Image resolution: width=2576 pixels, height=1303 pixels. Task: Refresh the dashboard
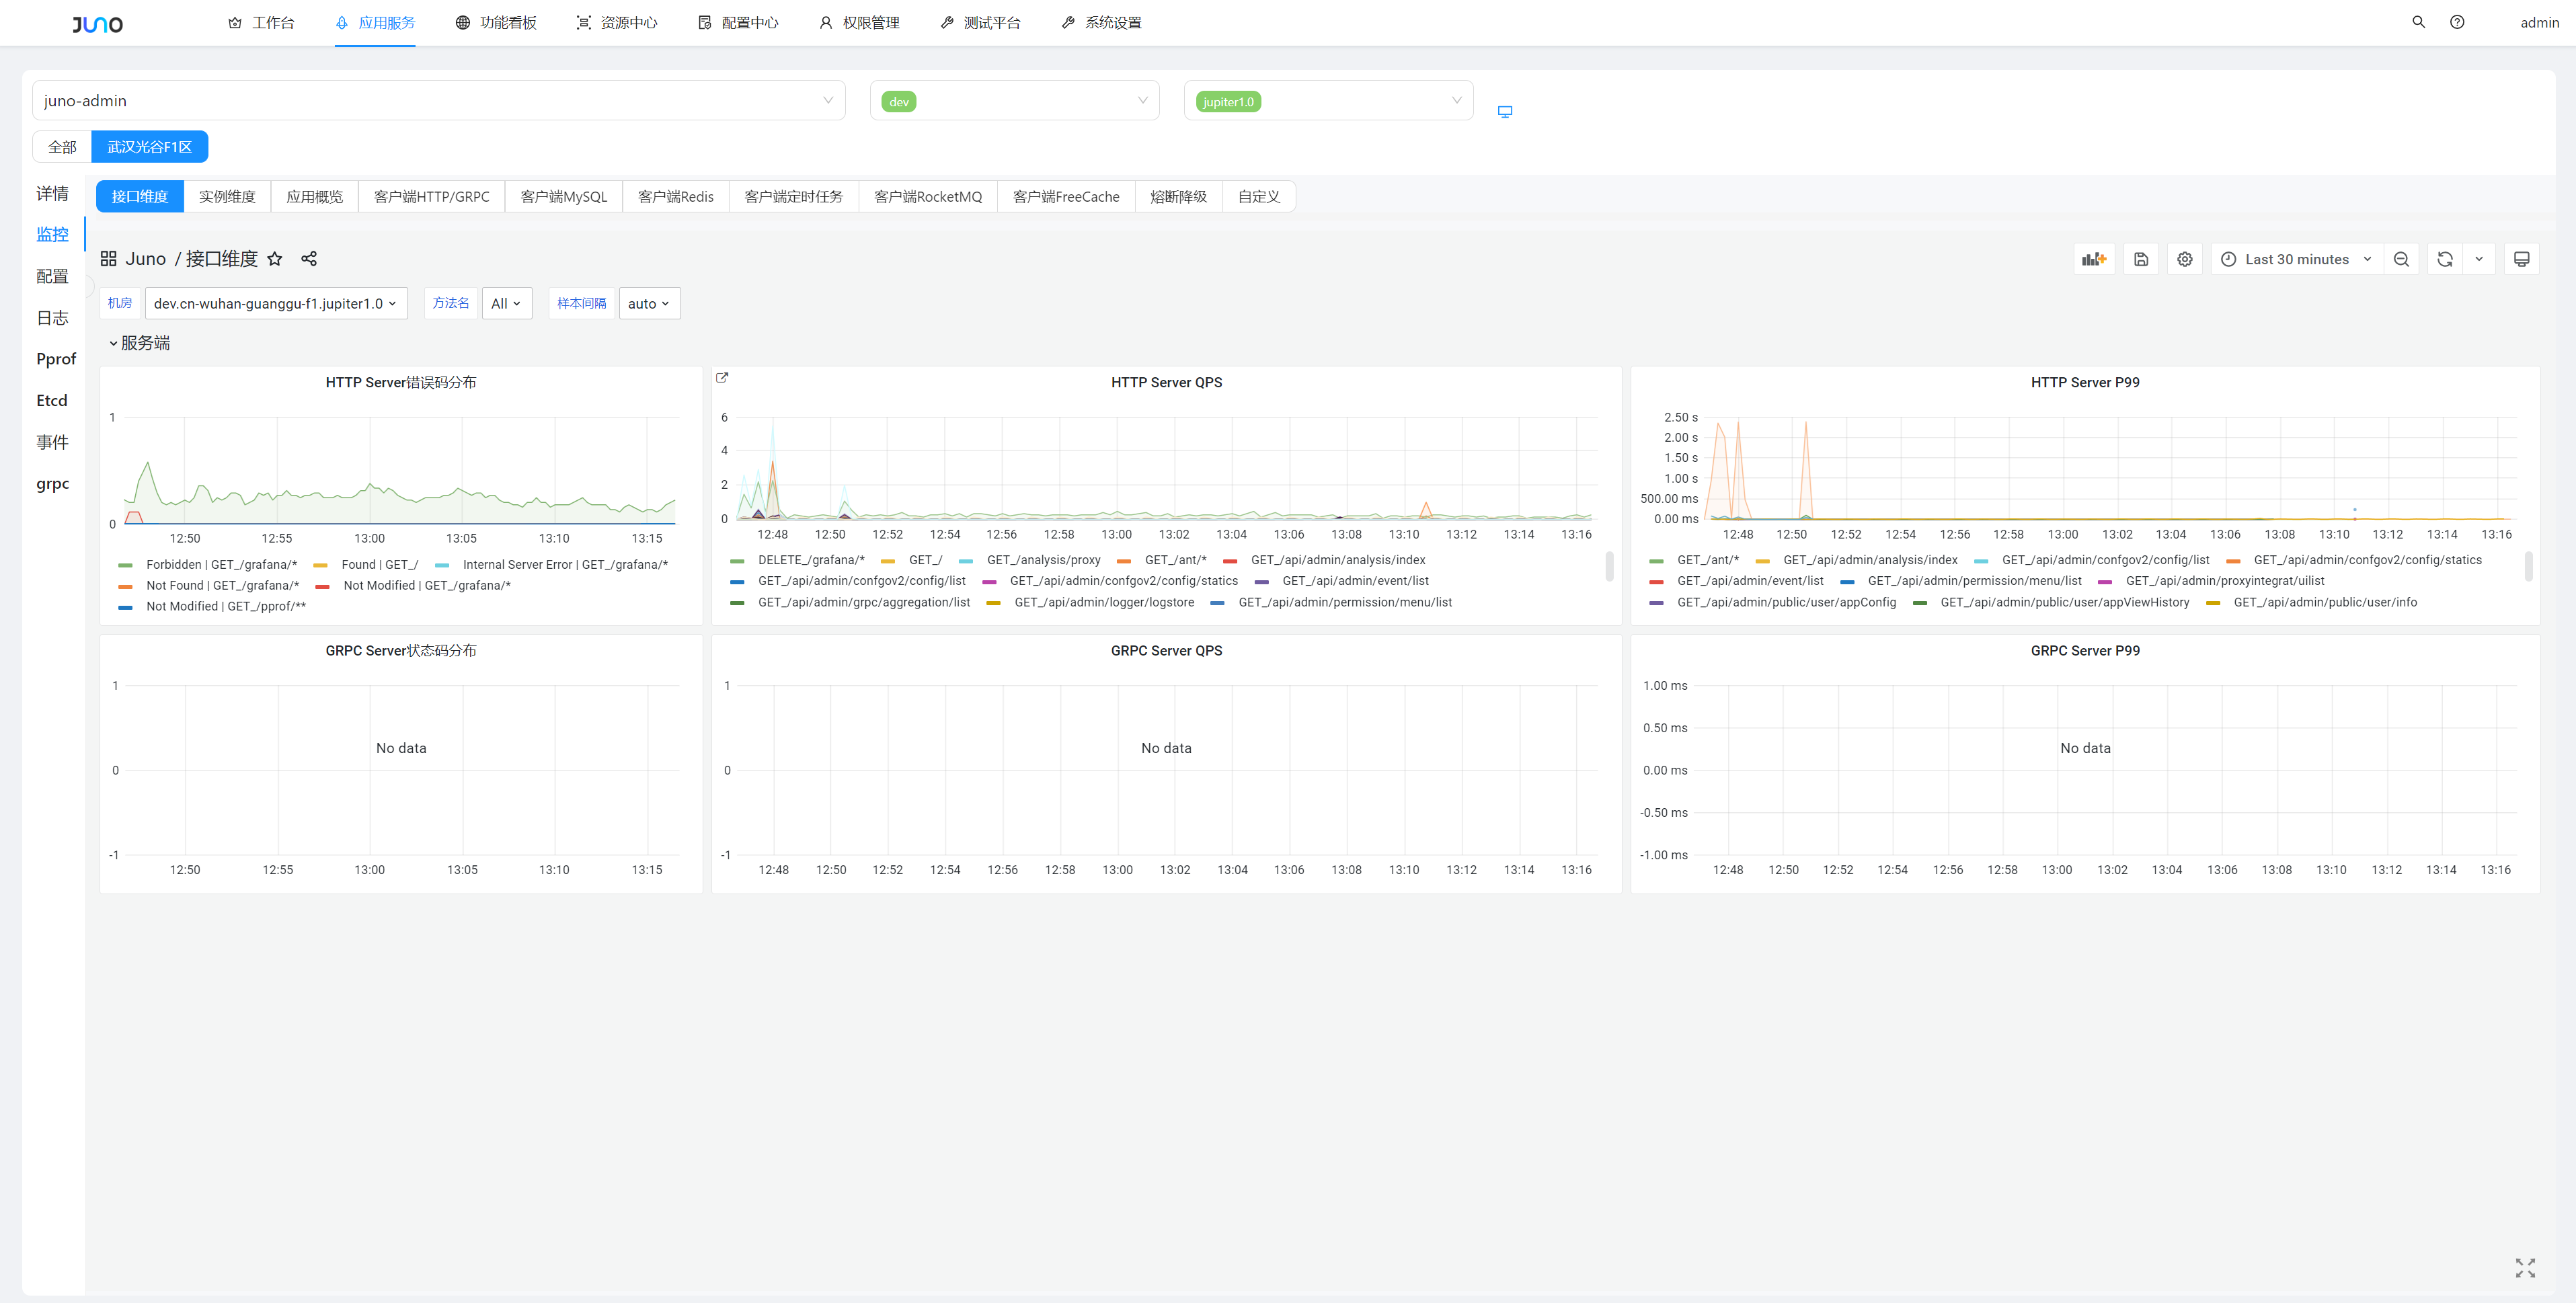(2445, 259)
